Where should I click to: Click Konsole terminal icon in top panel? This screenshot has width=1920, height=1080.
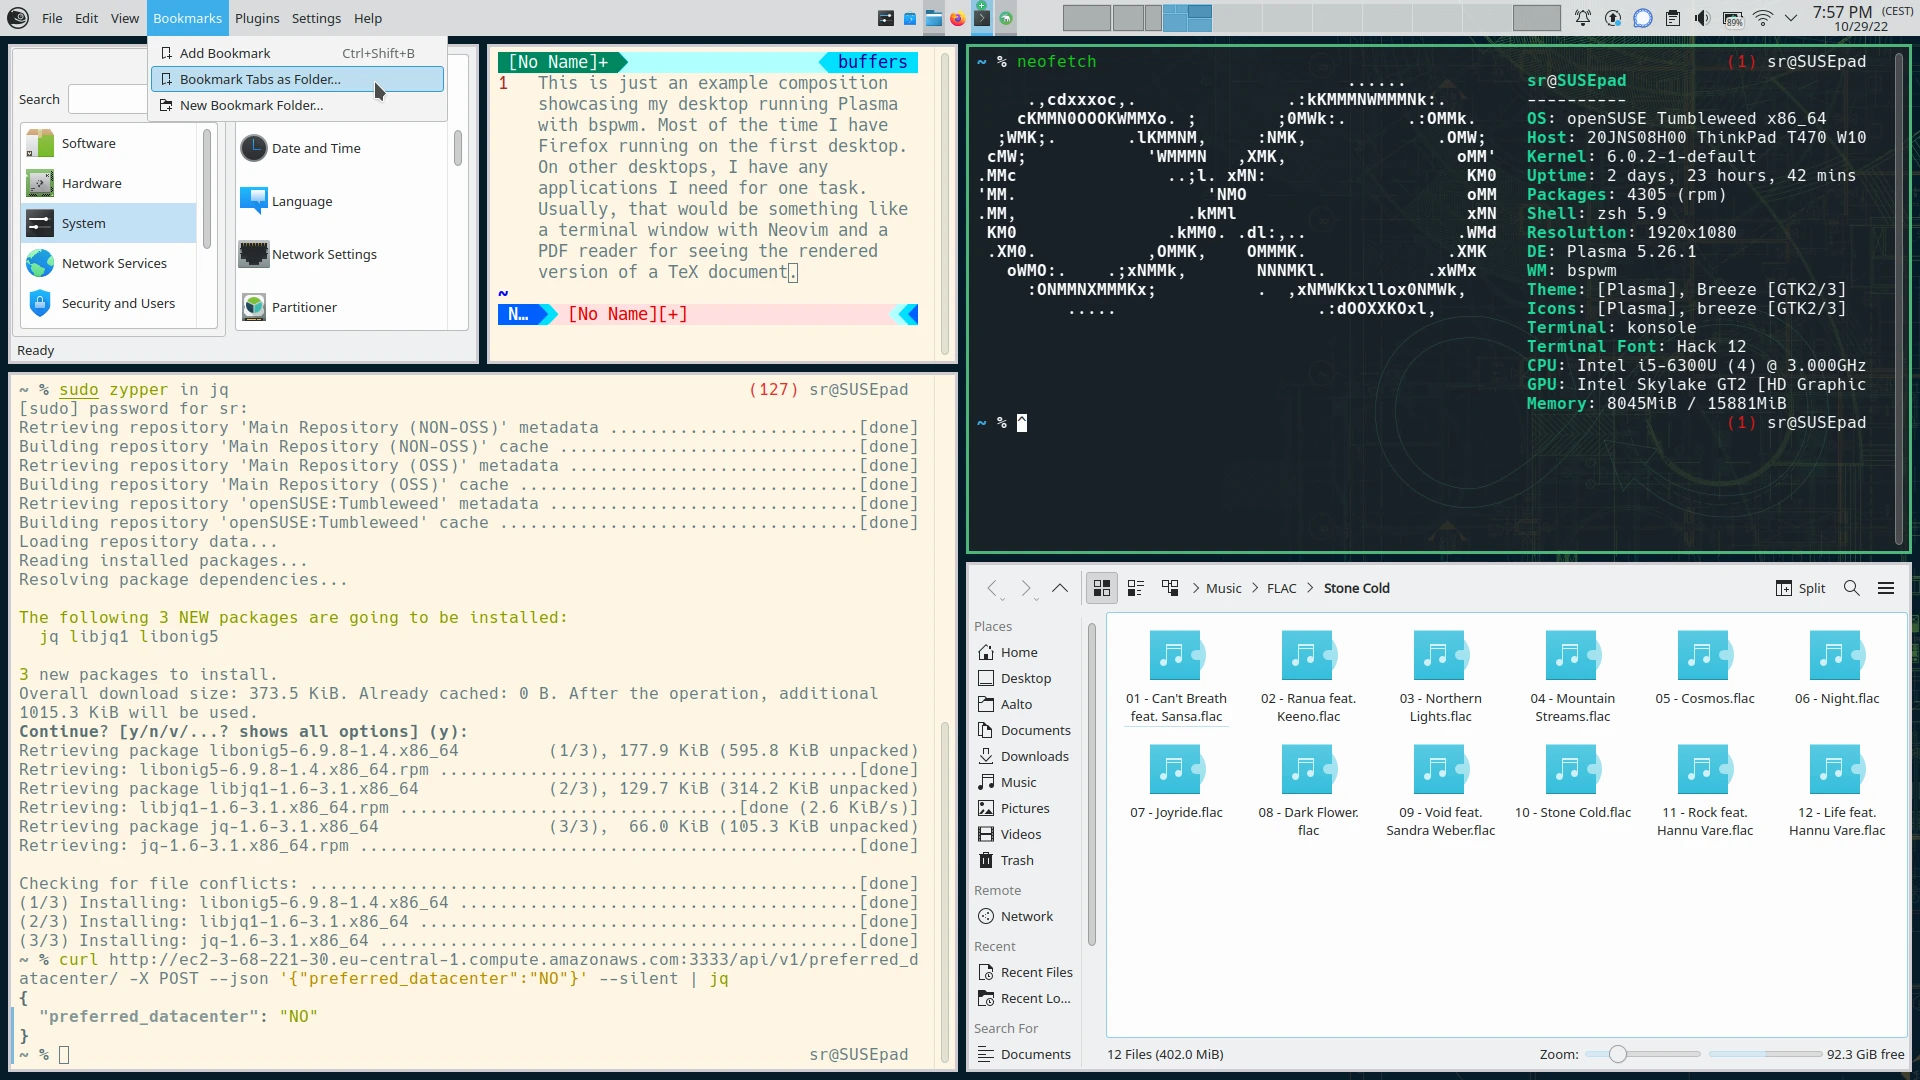[x=982, y=18]
